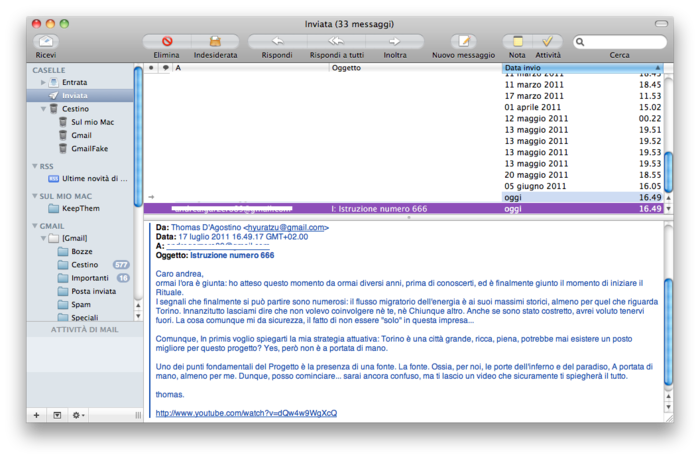Open the YouTube link in the message
The width and height of the screenshot is (700, 459).
pos(246,413)
